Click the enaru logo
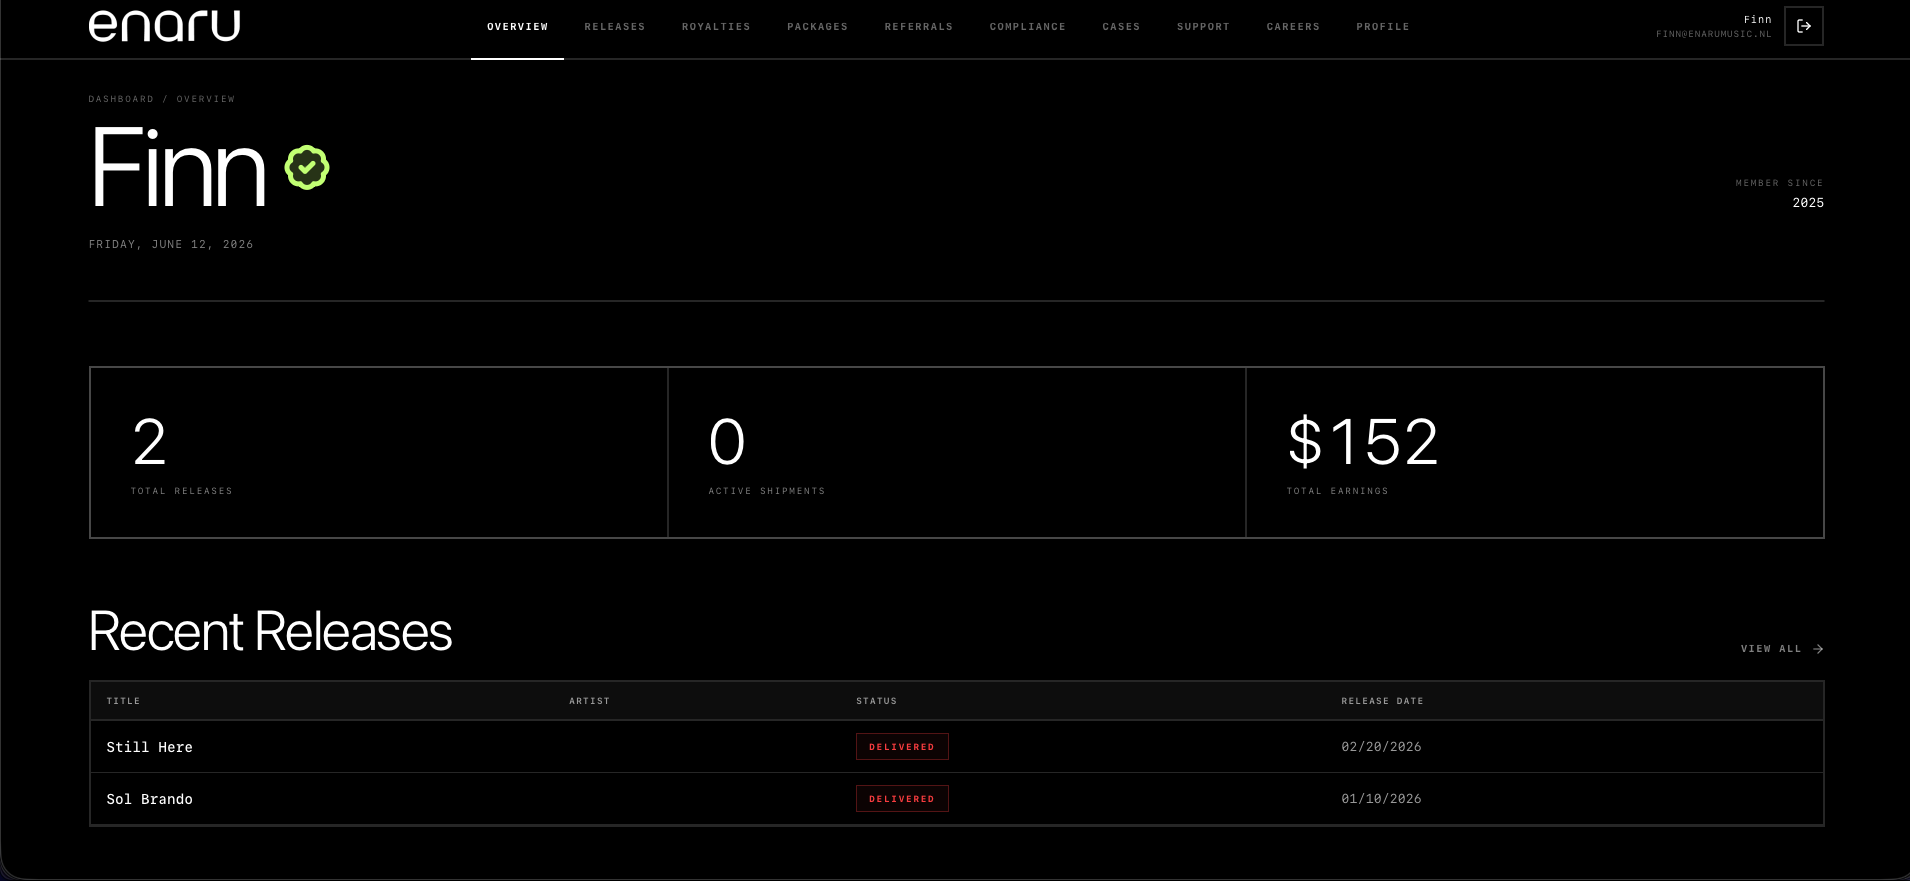The image size is (1910, 881). (x=165, y=26)
